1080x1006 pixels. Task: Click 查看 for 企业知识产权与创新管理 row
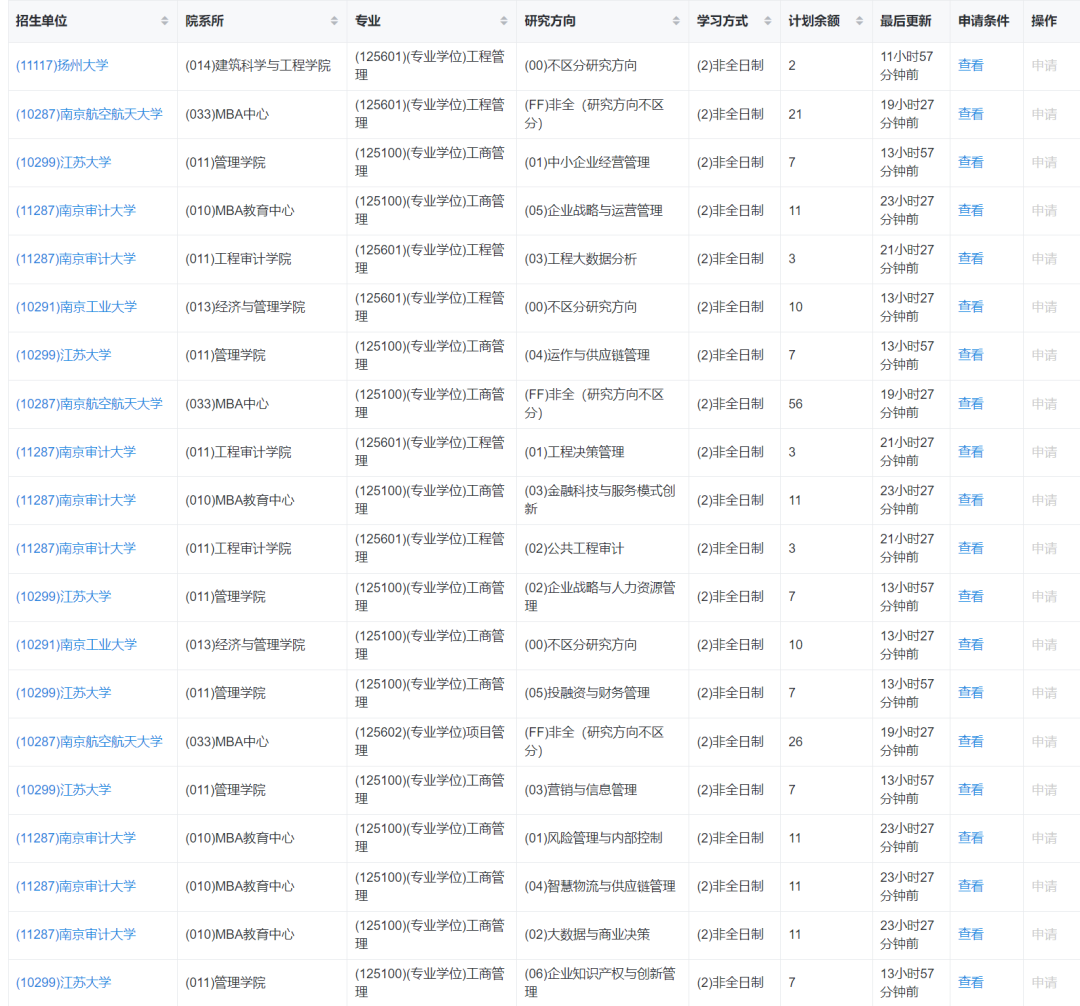[970, 983]
